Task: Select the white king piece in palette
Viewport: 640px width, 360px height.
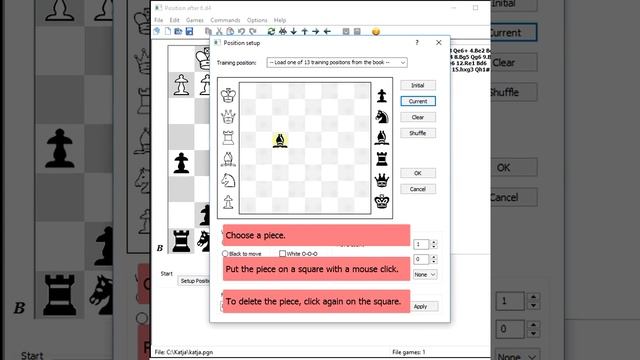Action: (228, 95)
